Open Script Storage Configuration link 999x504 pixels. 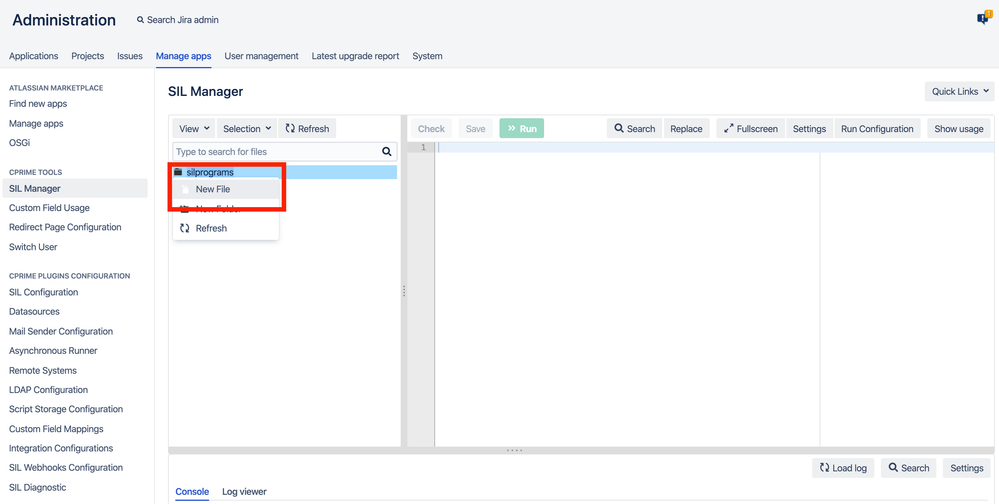[x=66, y=409]
